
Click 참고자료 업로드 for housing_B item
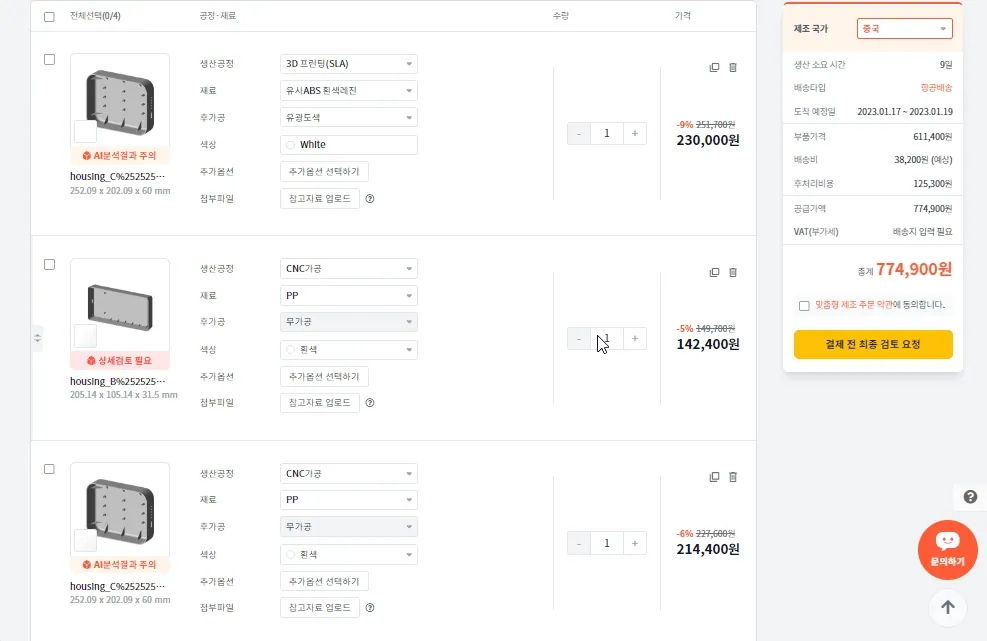320,403
